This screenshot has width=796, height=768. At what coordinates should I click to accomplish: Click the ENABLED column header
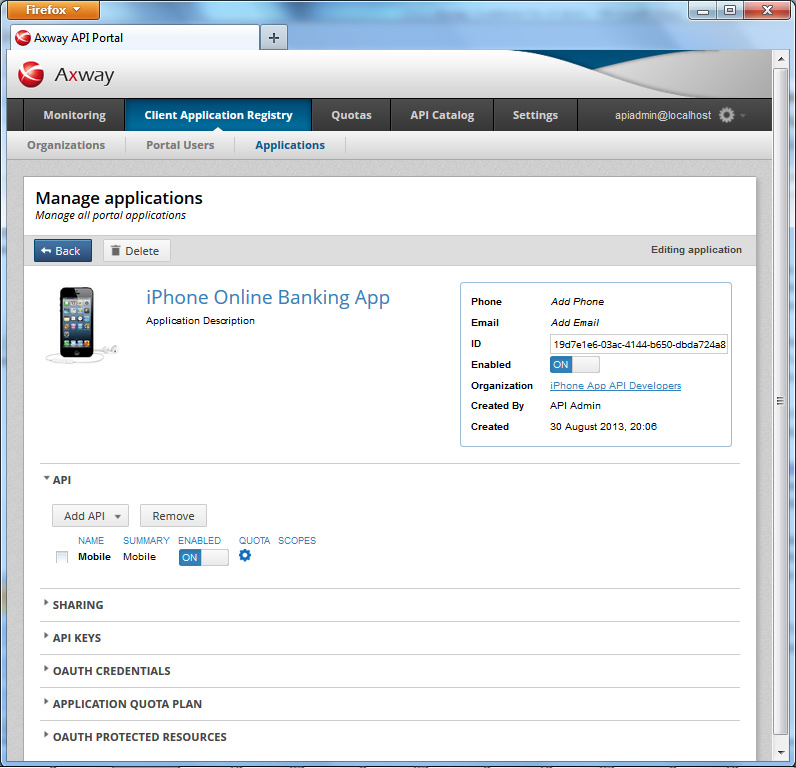pyautogui.click(x=200, y=541)
